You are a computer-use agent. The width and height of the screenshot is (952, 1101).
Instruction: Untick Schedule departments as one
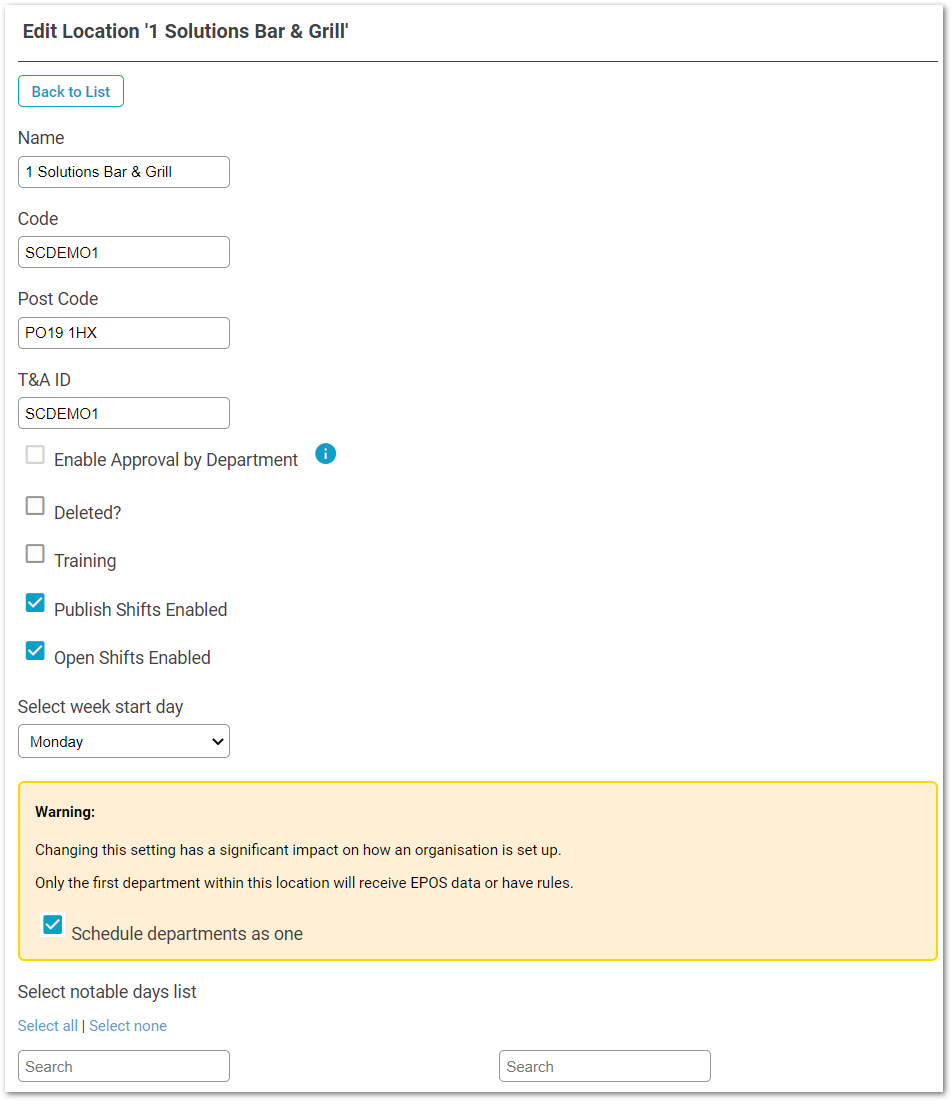[x=53, y=925]
